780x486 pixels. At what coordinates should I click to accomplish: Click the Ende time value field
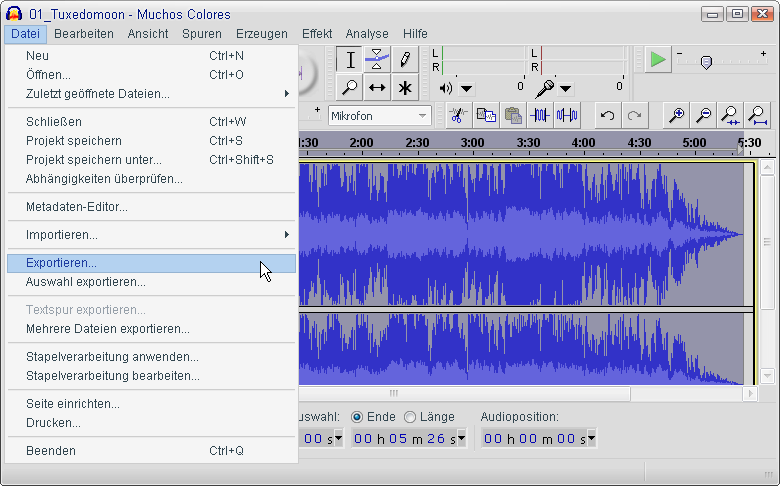(x=404, y=438)
